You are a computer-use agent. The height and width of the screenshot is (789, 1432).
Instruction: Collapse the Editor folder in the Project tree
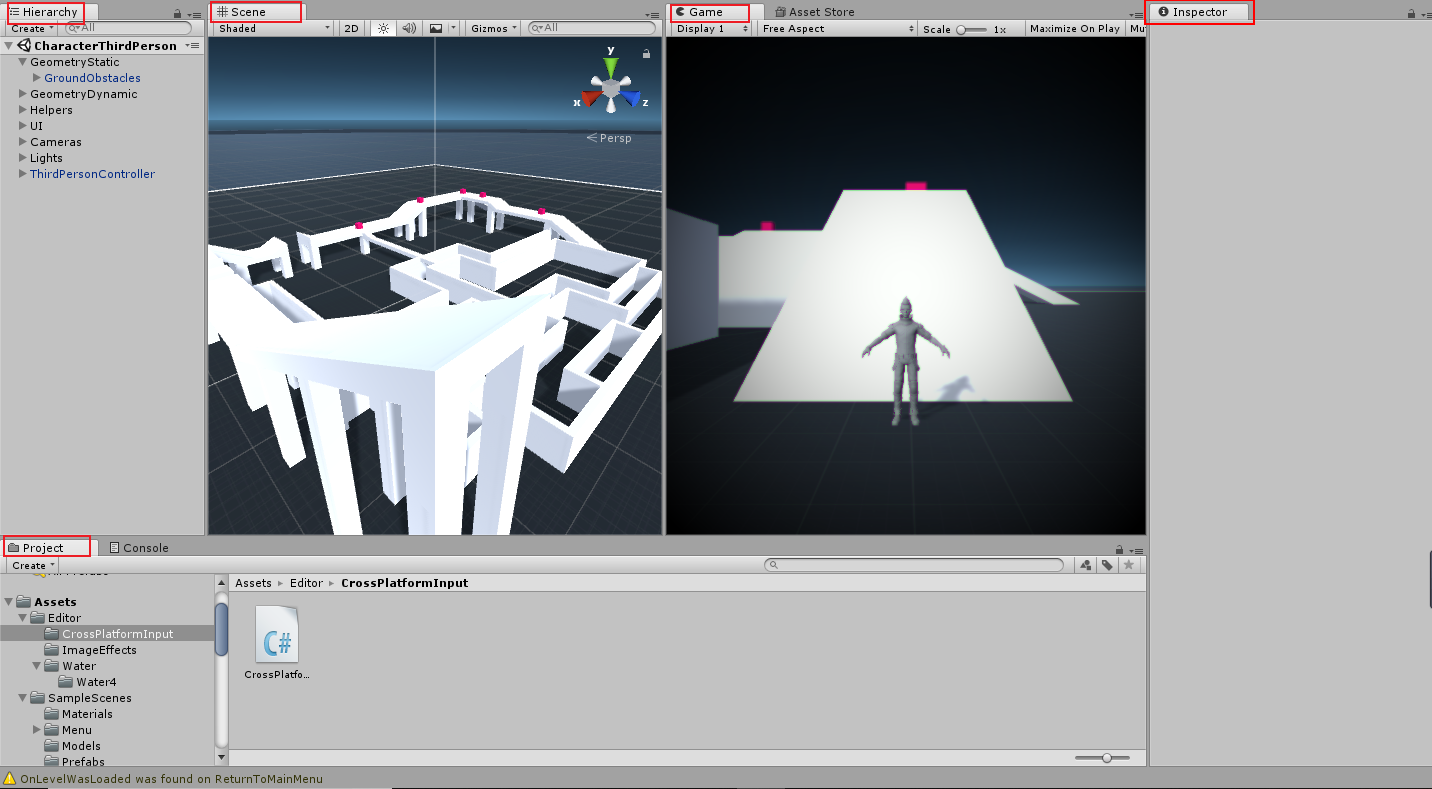click(x=23, y=617)
